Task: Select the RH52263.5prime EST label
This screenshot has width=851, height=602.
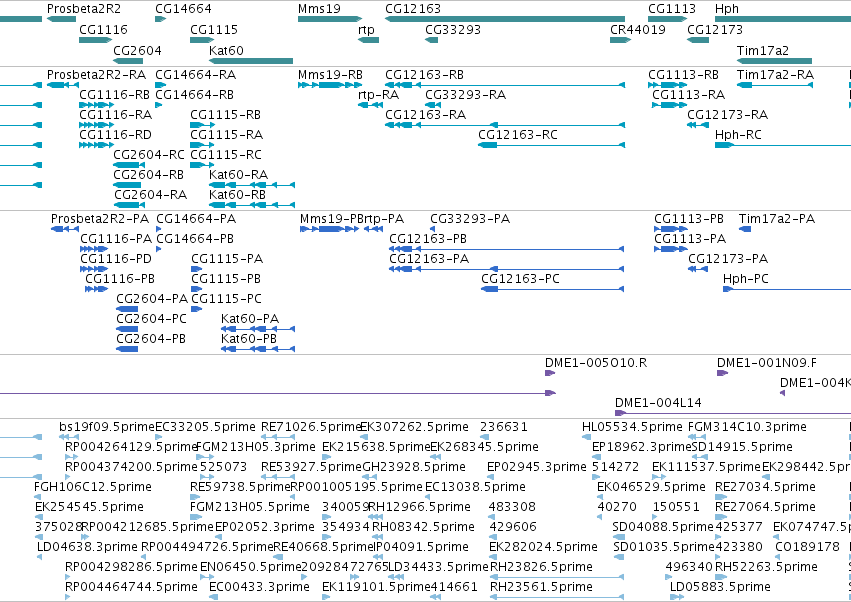Action: point(766,567)
